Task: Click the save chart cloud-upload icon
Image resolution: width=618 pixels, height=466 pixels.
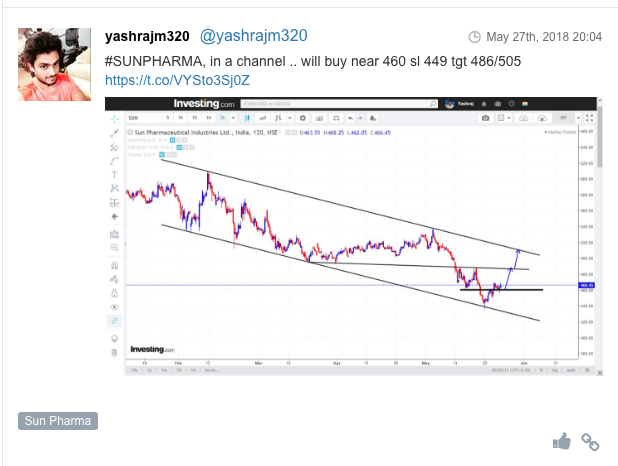Action: click(542, 118)
